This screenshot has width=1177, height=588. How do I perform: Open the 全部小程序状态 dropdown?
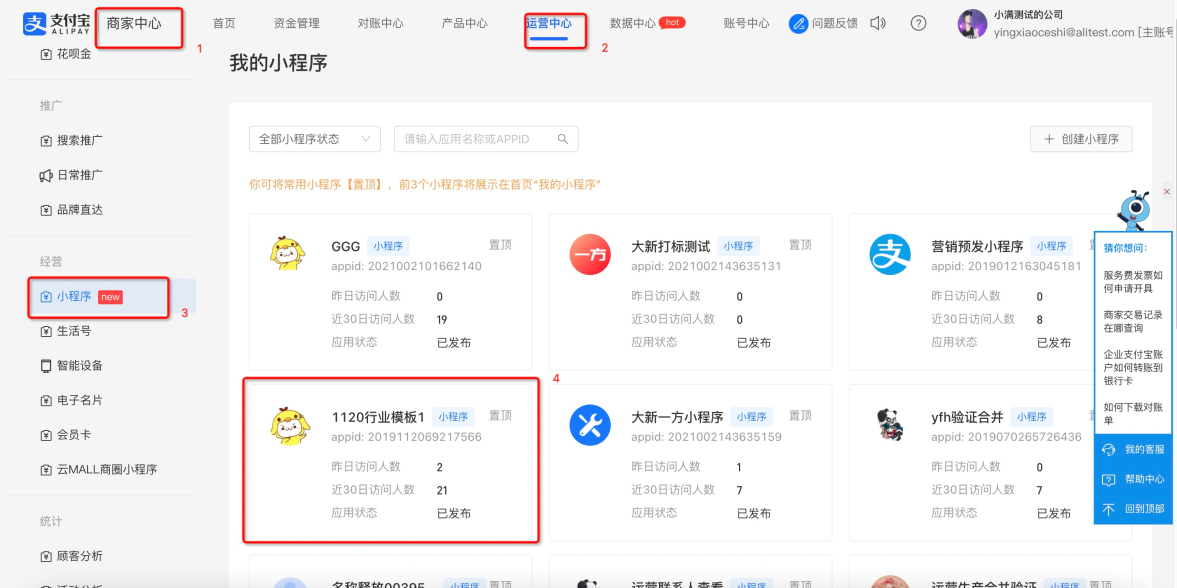[315, 139]
